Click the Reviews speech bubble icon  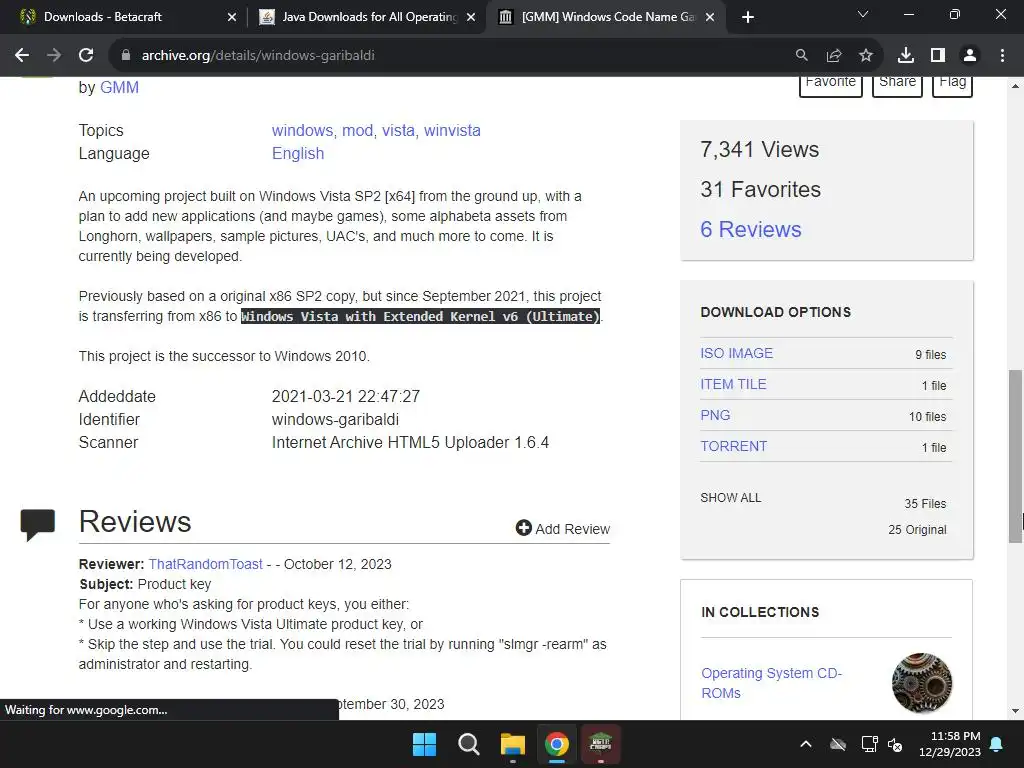click(37, 525)
